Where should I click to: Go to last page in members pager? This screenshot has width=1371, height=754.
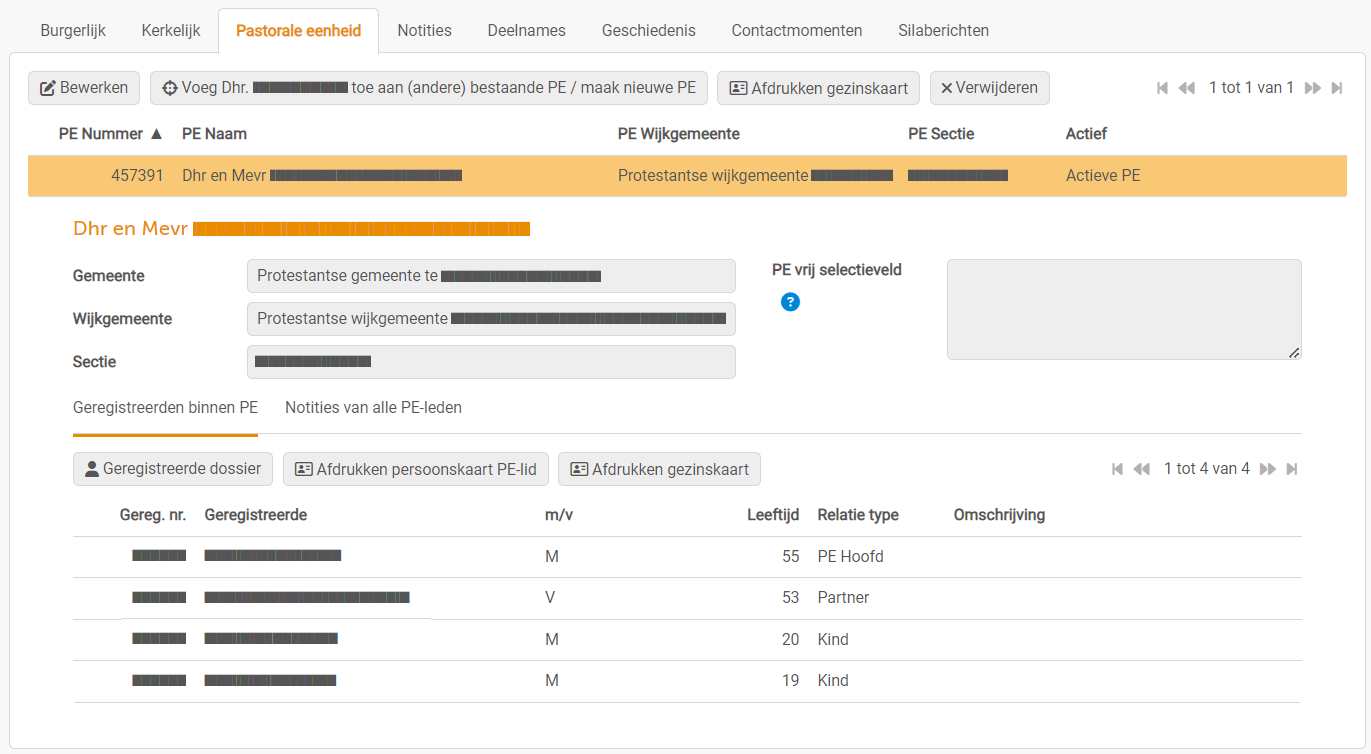pyautogui.click(x=1292, y=469)
